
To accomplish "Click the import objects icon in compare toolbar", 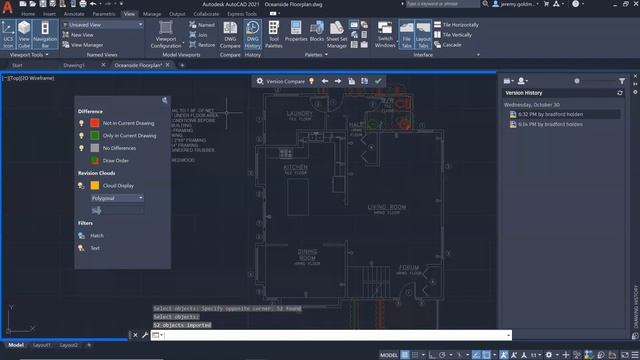I will pyautogui.click(x=351, y=81).
